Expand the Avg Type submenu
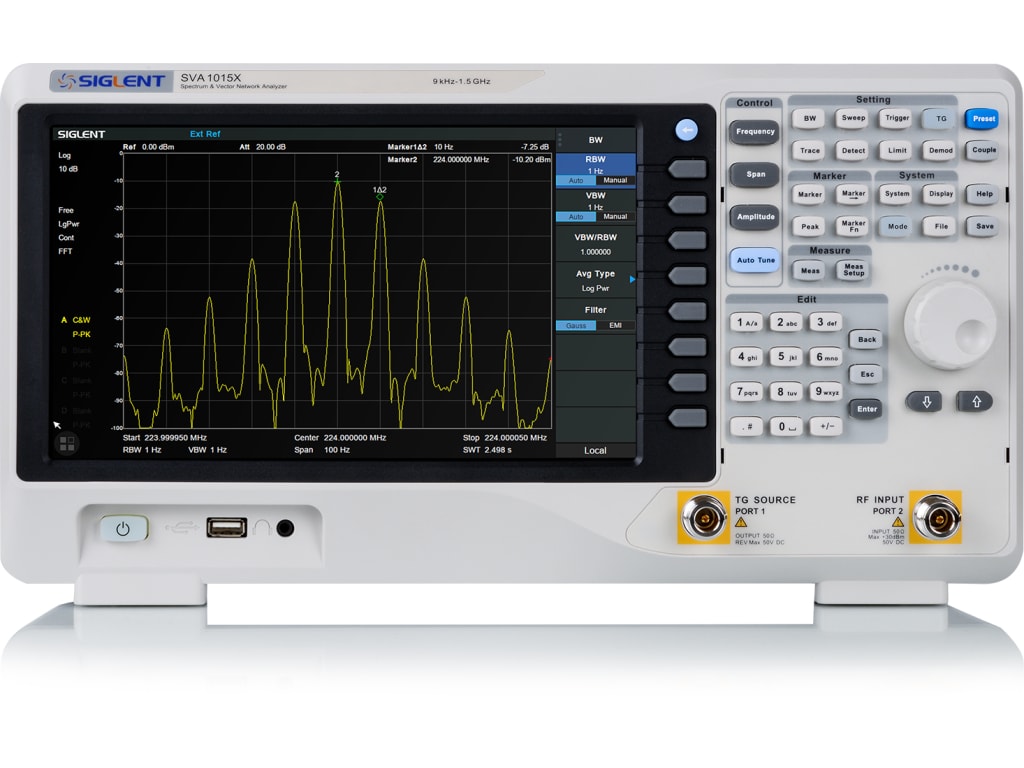This screenshot has width=1024, height=768. 595,280
